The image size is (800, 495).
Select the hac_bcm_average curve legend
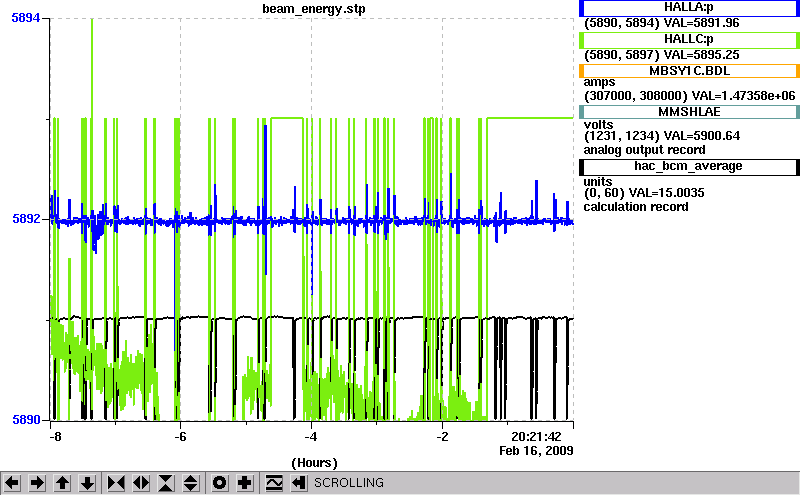689,167
